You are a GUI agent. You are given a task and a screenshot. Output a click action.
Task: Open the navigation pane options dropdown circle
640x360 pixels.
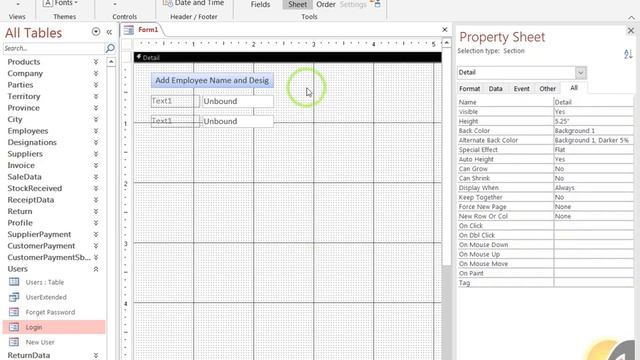click(96, 32)
